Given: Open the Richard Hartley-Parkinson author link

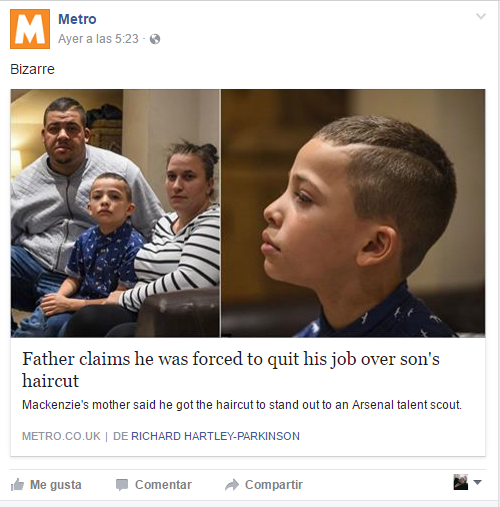Looking at the screenshot, I should pyautogui.click(x=215, y=436).
